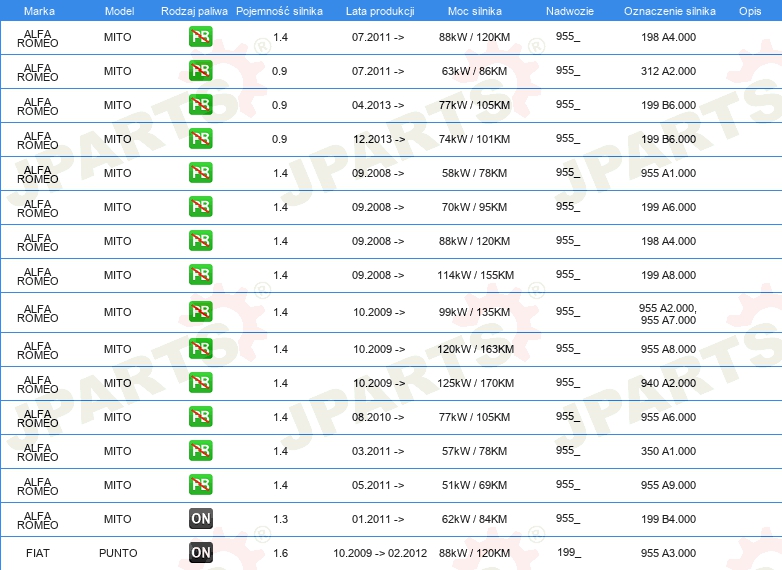Click the power value 74kW / 101KM
Screen dimensions: 782x570
click(474, 139)
